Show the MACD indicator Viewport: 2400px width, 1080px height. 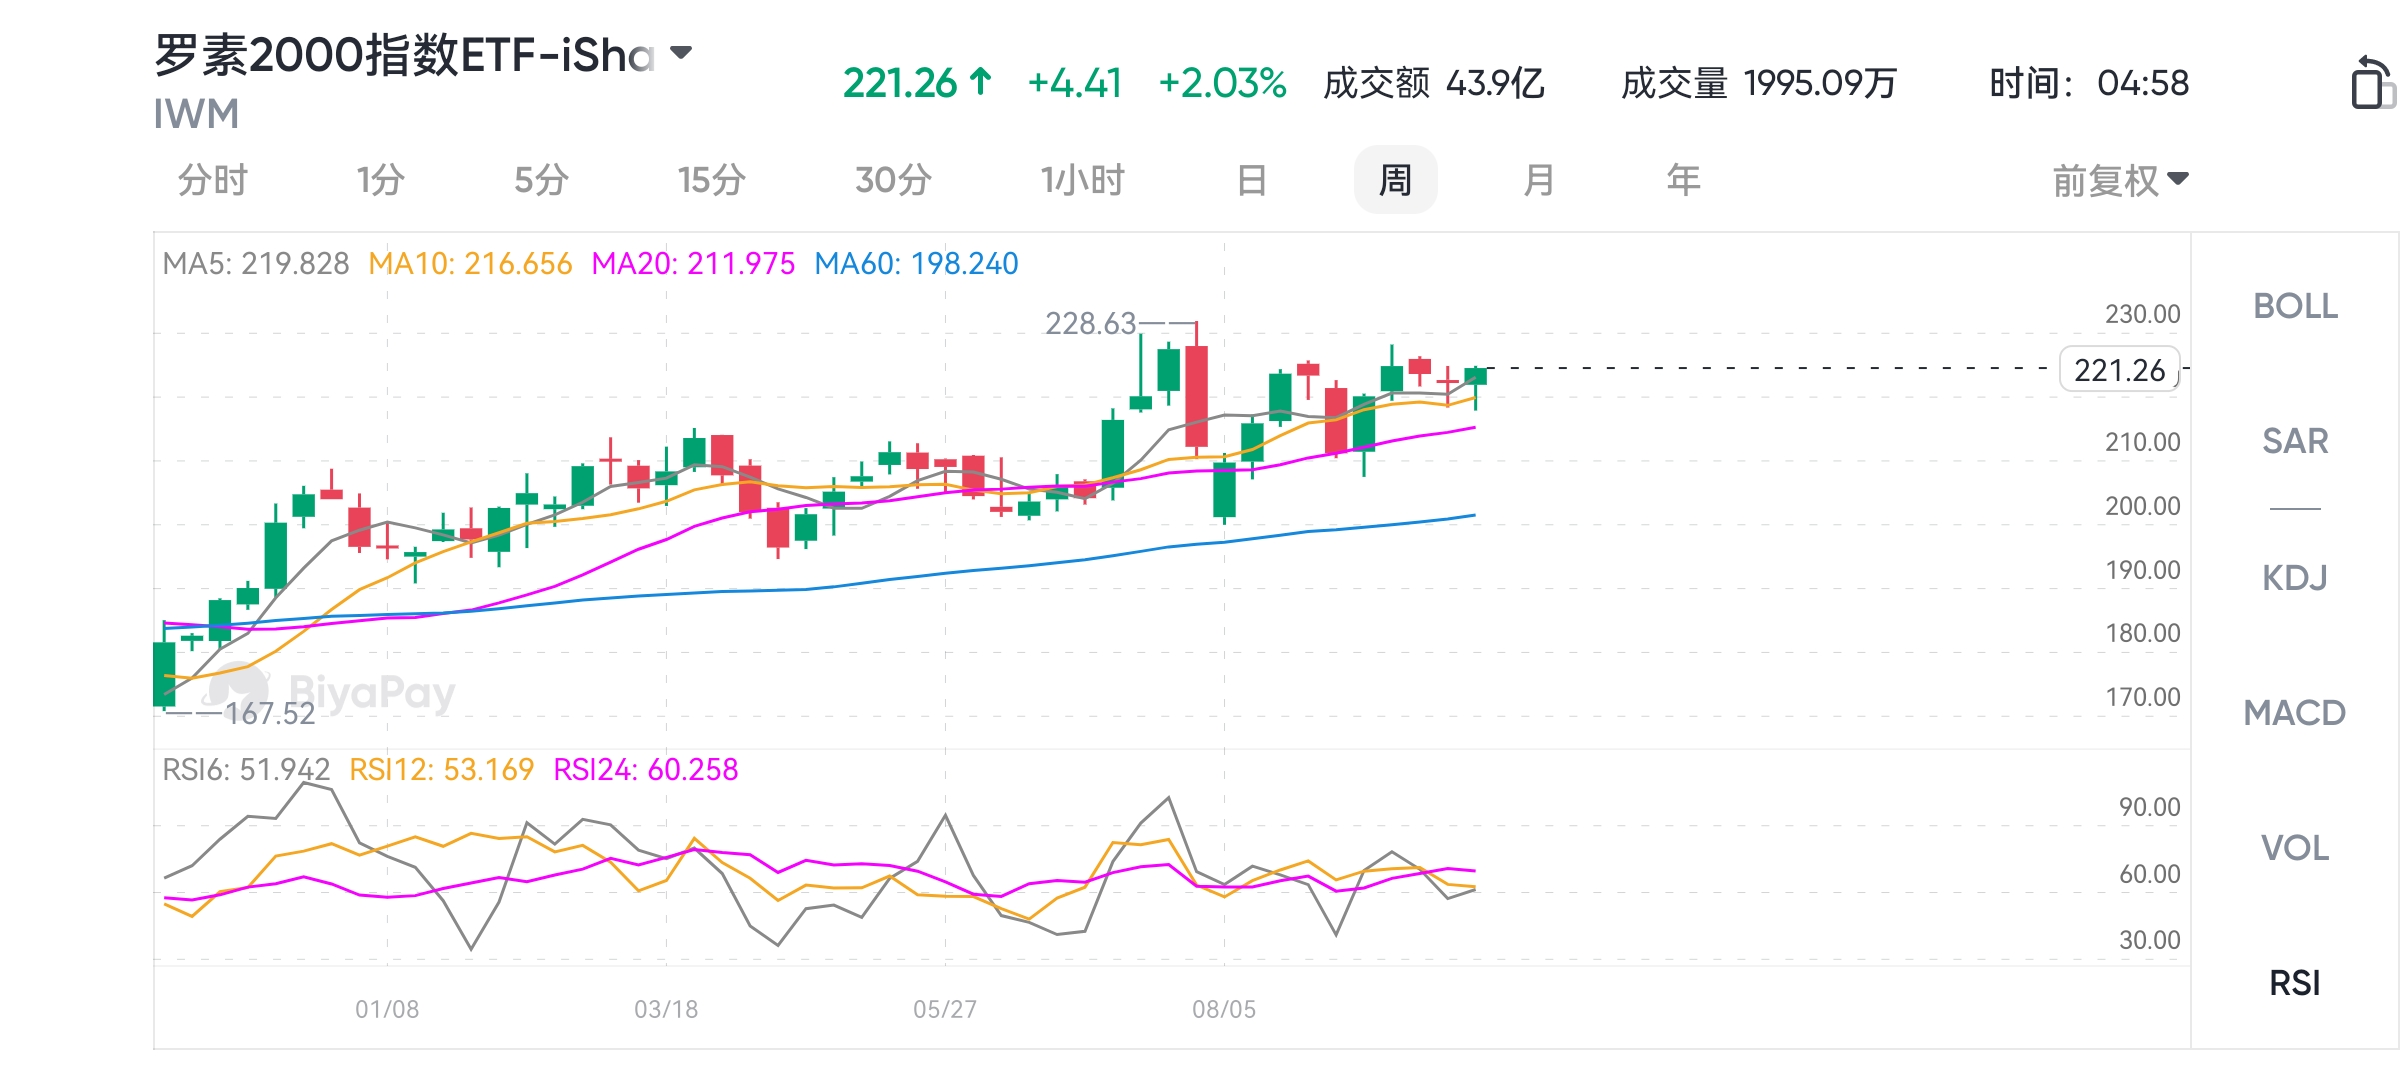pyautogui.click(x=2295, y=713)
